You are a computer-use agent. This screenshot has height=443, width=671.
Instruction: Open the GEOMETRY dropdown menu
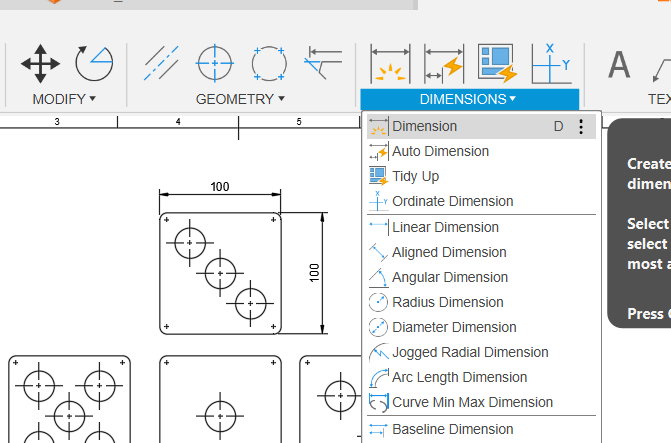(x=240, y=99)
